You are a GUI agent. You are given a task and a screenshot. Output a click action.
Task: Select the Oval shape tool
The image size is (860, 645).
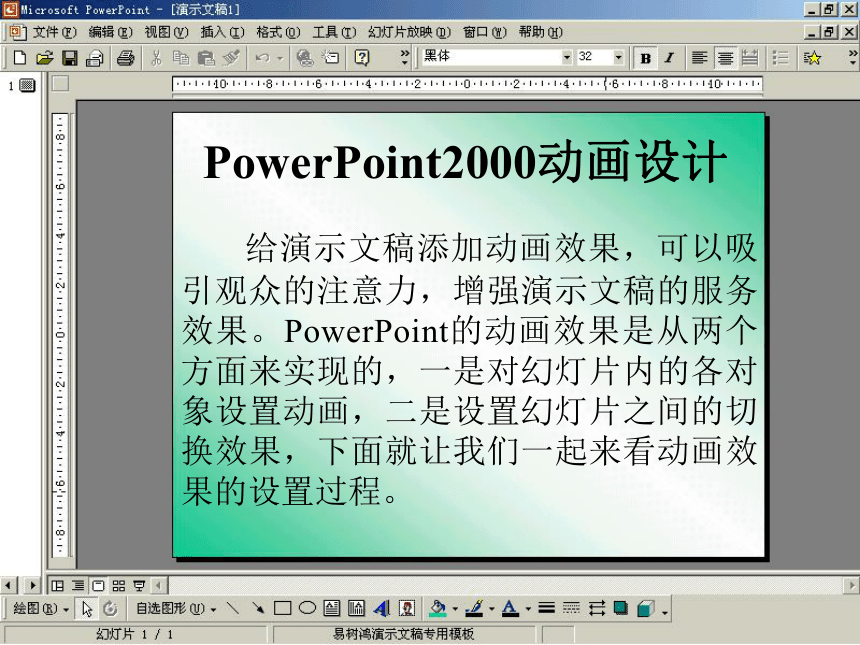[307, 608]
